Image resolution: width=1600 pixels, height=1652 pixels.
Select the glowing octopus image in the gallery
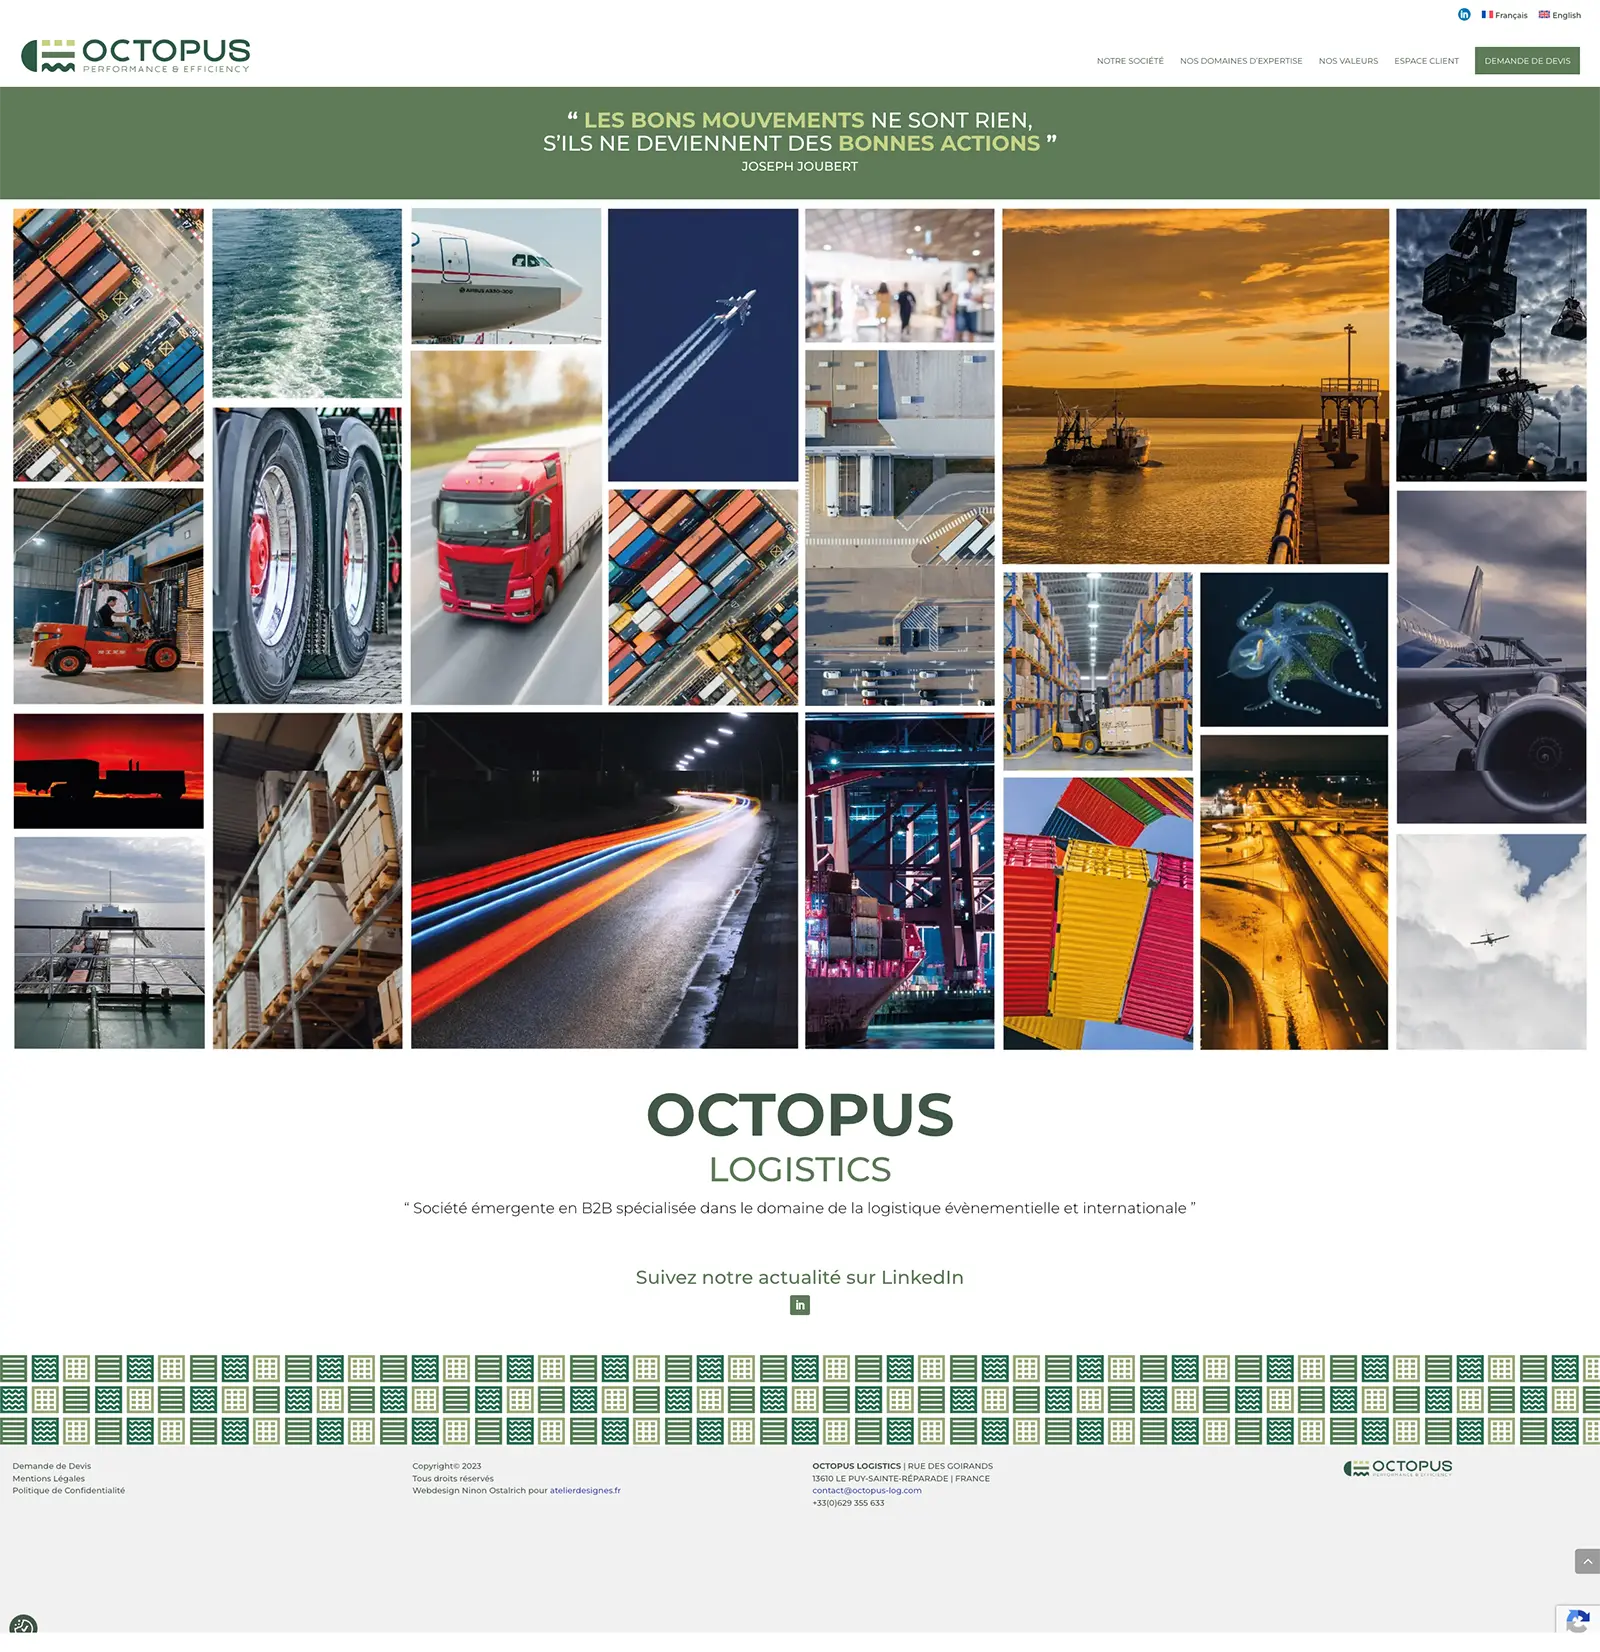click(1294, 649)
